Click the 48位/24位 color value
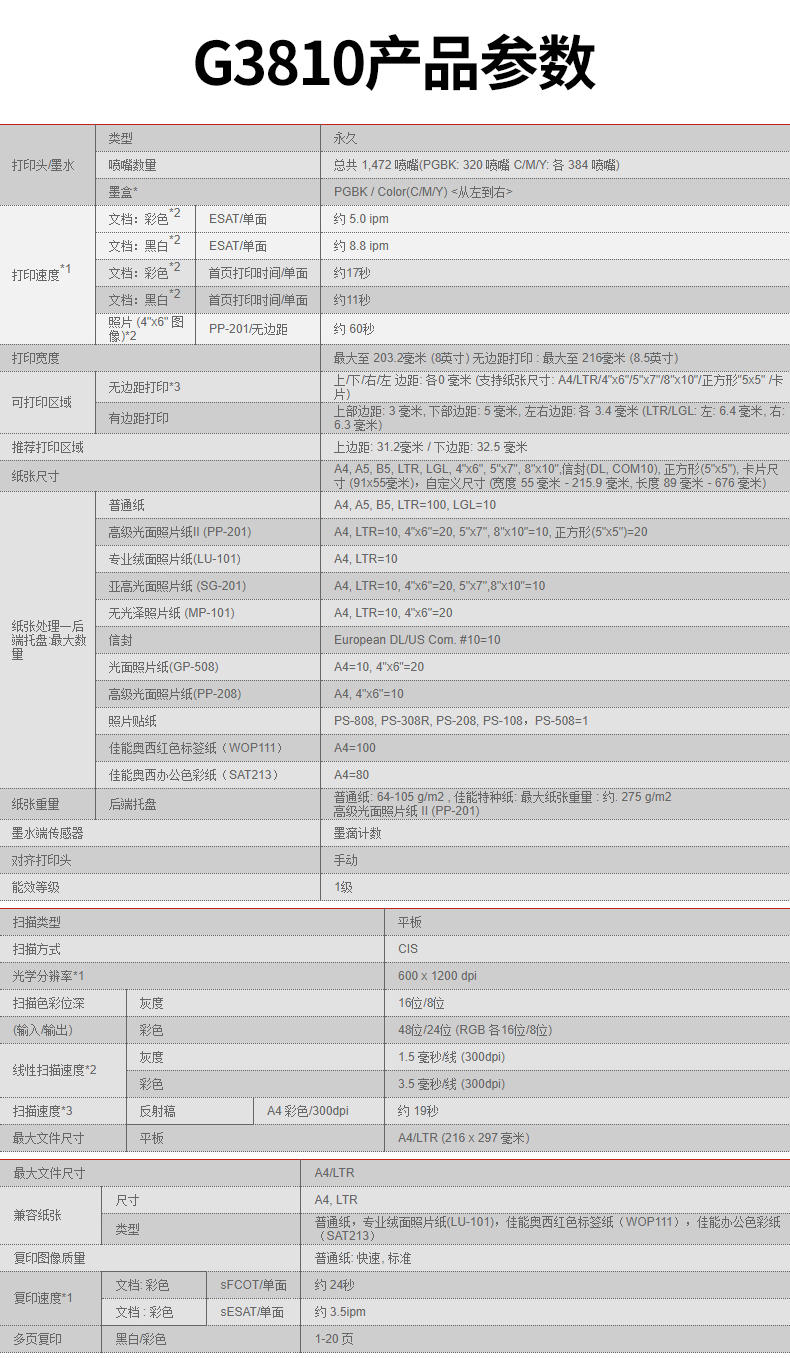This screenshot has height=1358, width=790. [475, 1030]
